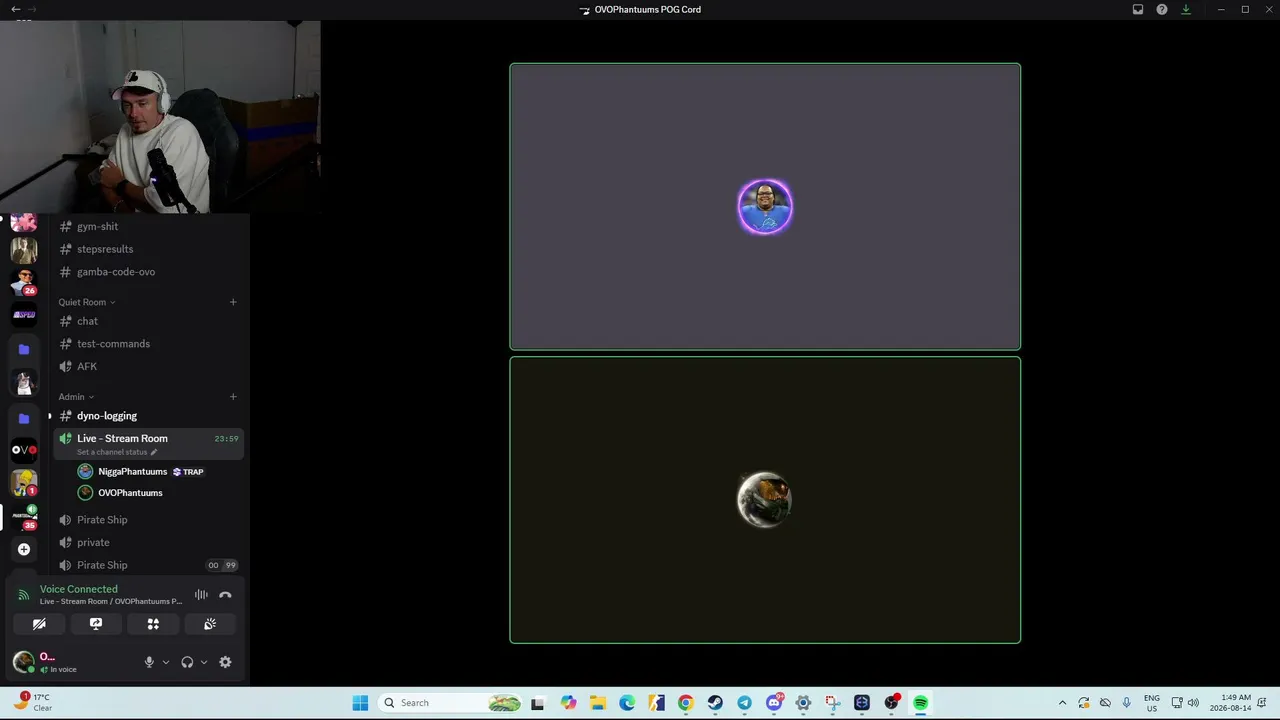Collapse the Quiet Room category
The height and width of the screenshot is (720, 1280).
point(86,302)
